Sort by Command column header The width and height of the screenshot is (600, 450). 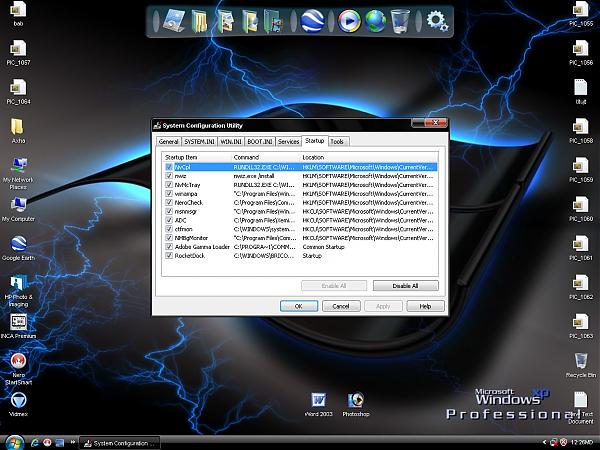pos(266,157)
